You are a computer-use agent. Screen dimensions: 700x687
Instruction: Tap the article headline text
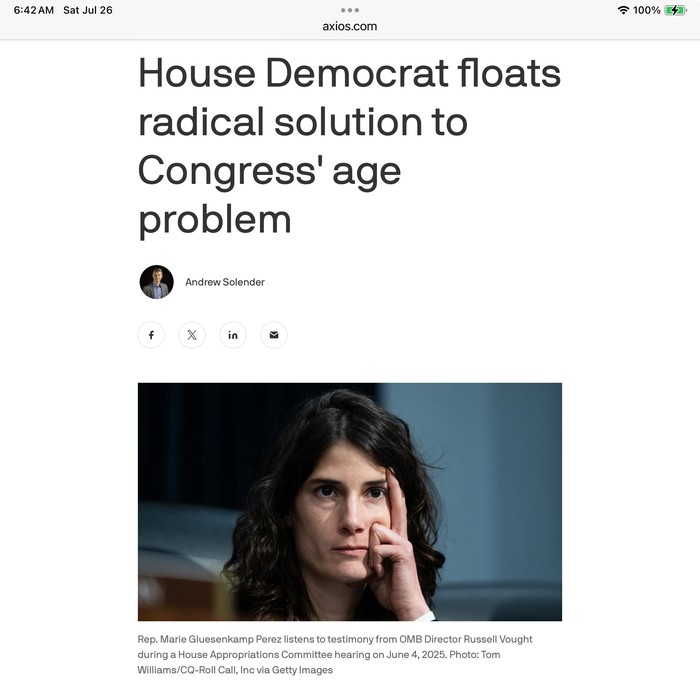coord(349,146)
